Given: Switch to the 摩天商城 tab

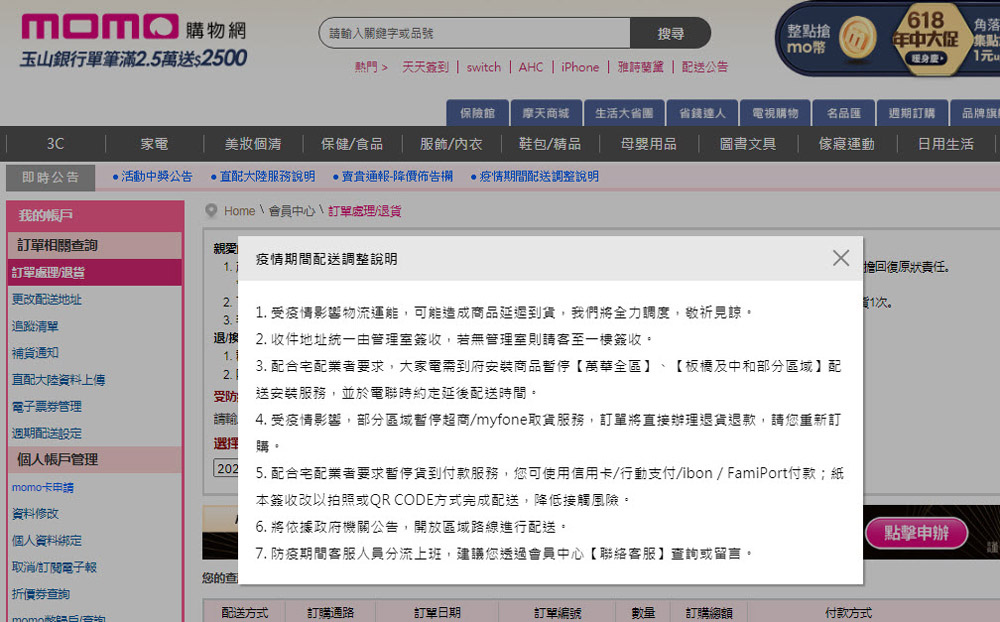Looking at the screenshot, I should click(x=546, y=113).
